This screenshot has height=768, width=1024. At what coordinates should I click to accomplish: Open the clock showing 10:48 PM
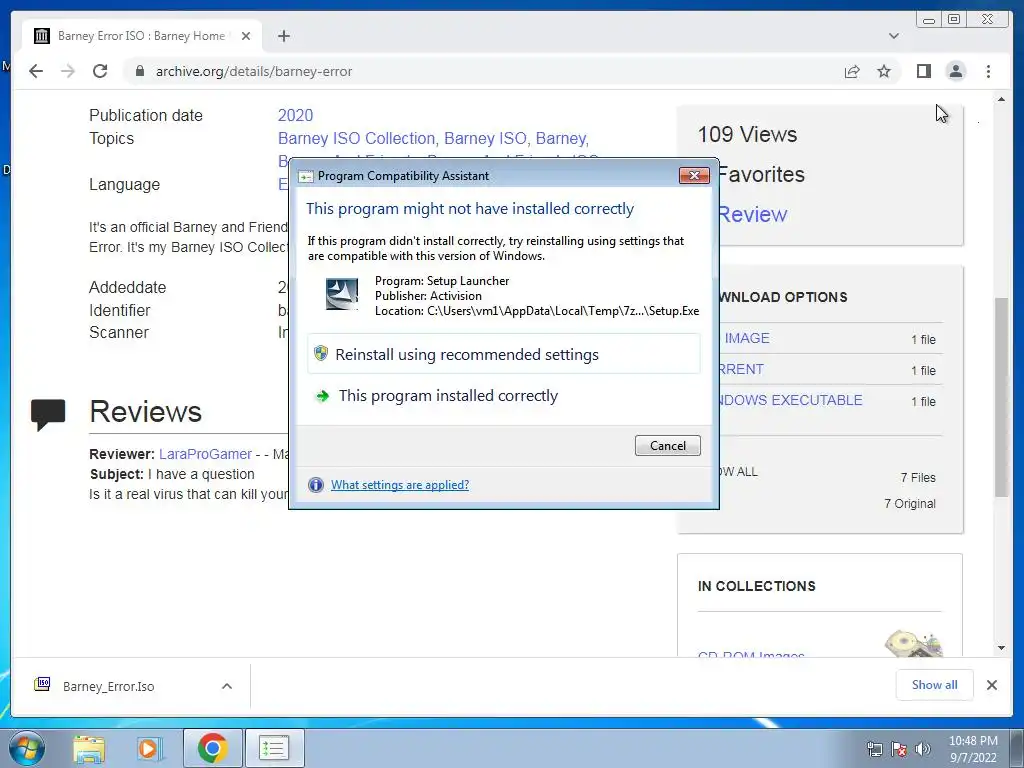point(973,749)
